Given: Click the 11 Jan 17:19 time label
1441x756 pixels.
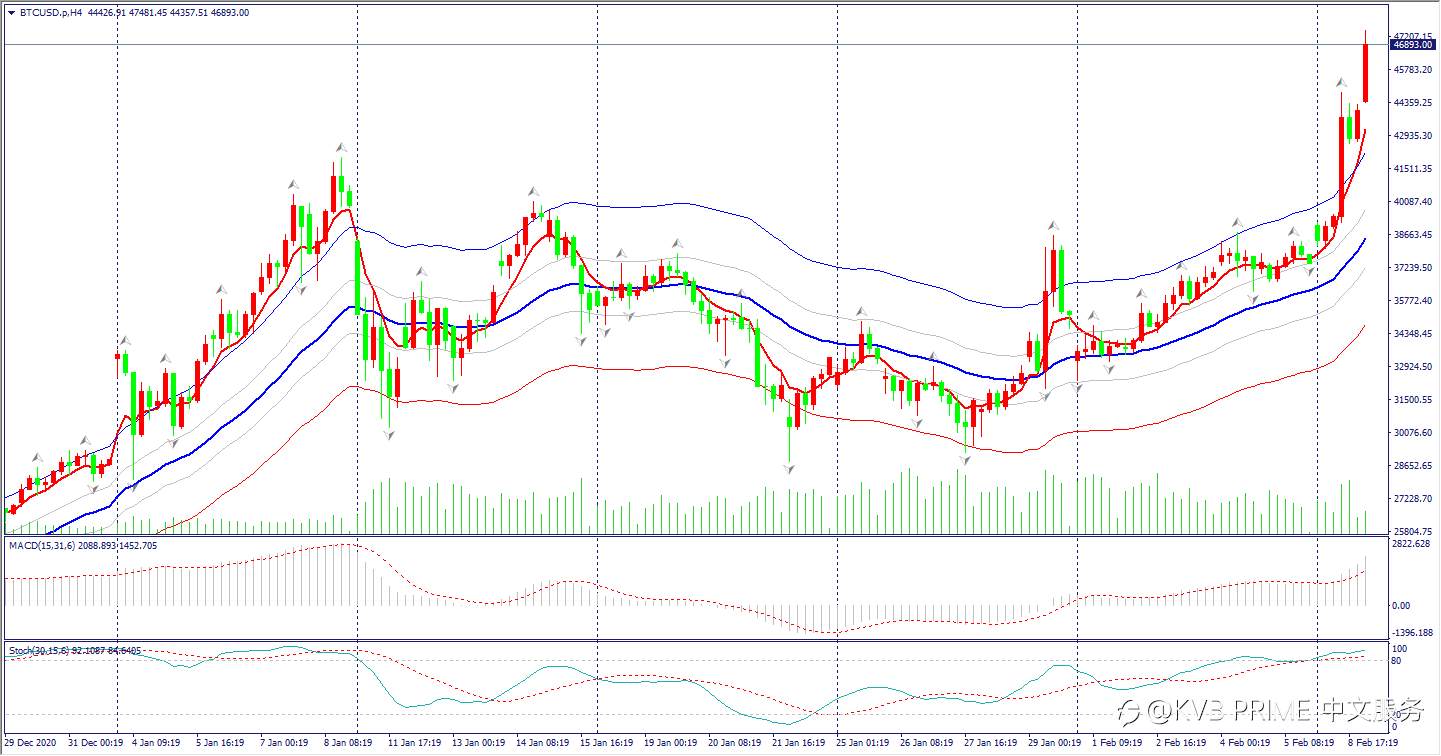Looking at the screenshot, I should pos(414,743).
